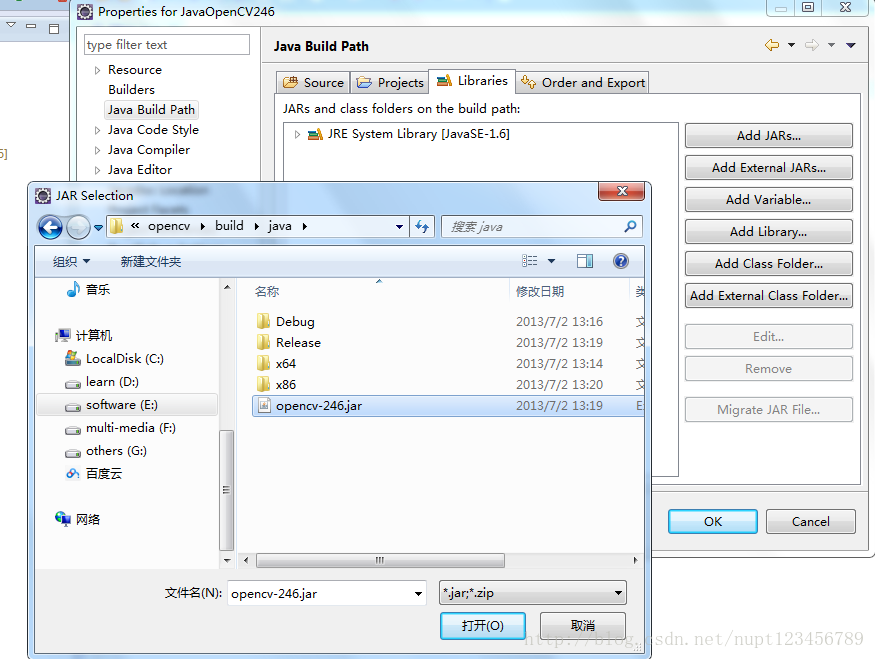The image size is (875, 659).
Task: Click the blue back arrow in JAR Selection
Action: [50, 227]
